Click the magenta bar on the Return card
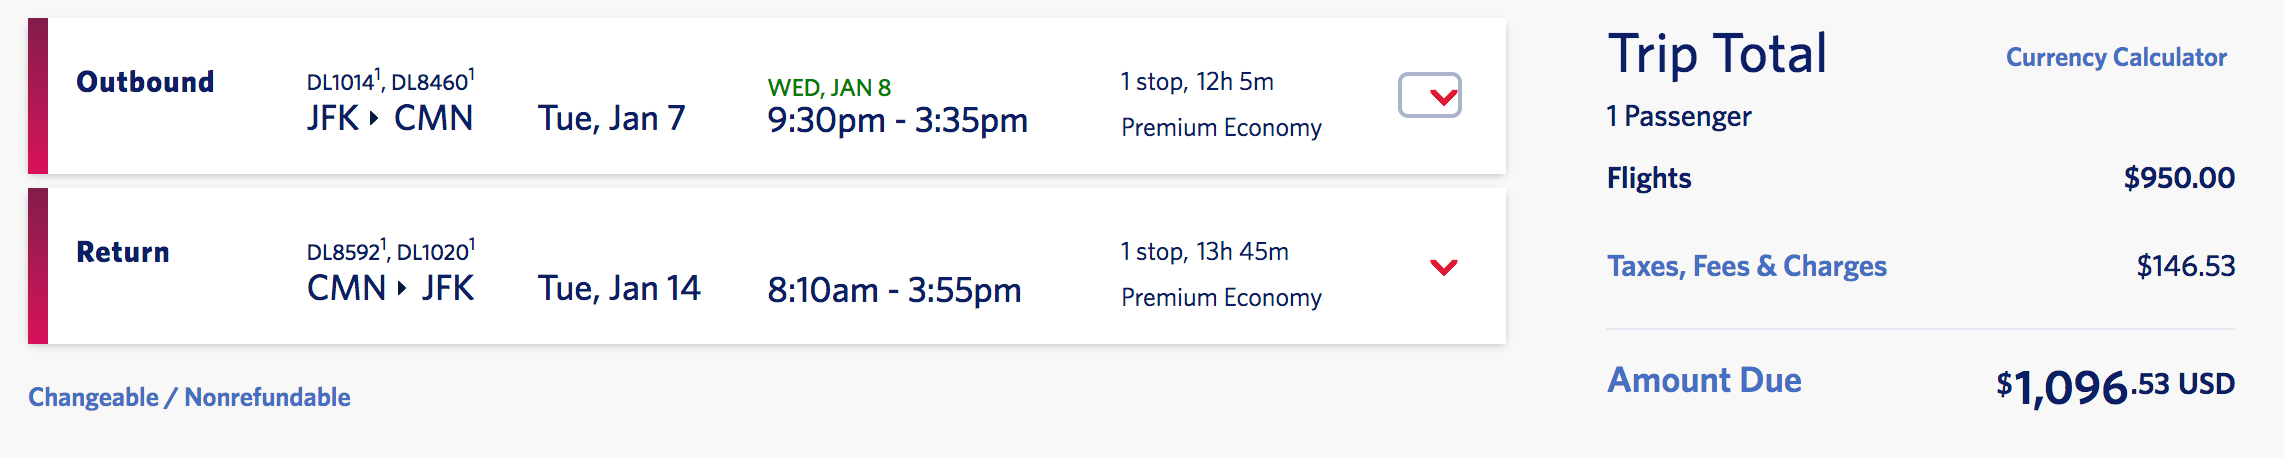Image resolution: width=2284 pixels, height=458 pixels. 38,266
